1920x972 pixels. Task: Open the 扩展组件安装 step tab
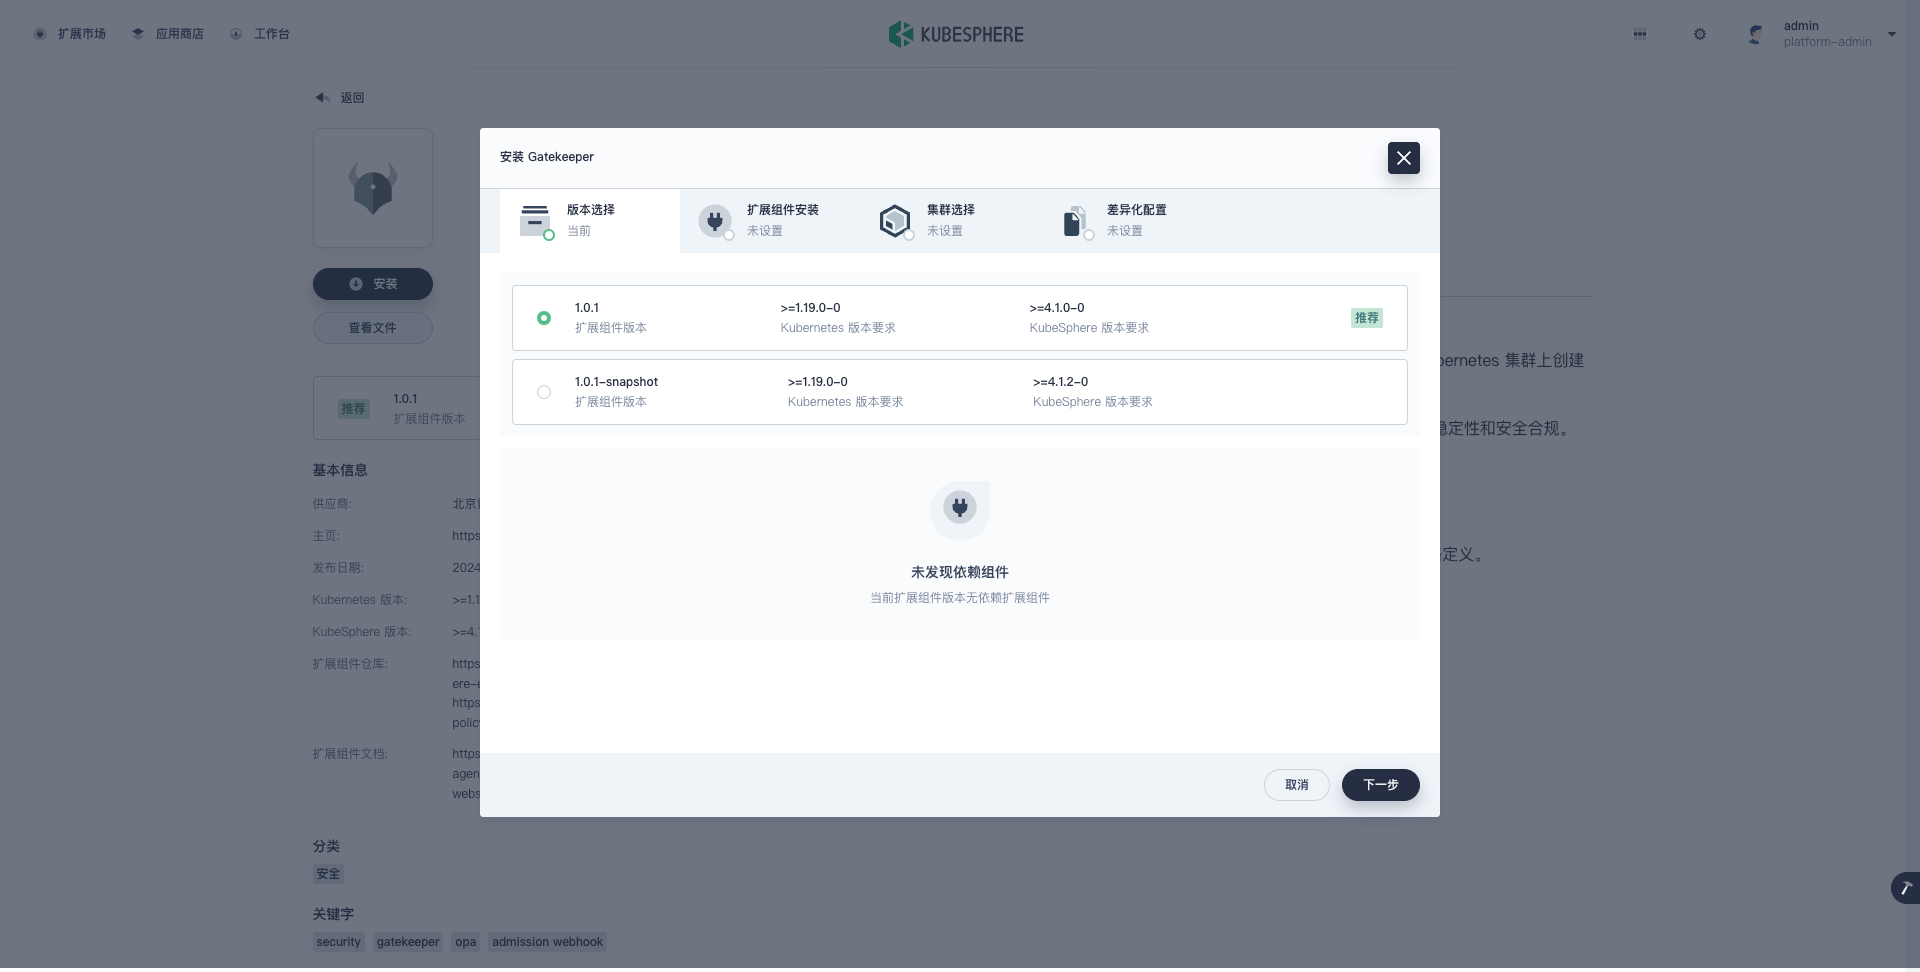point(770,220)
